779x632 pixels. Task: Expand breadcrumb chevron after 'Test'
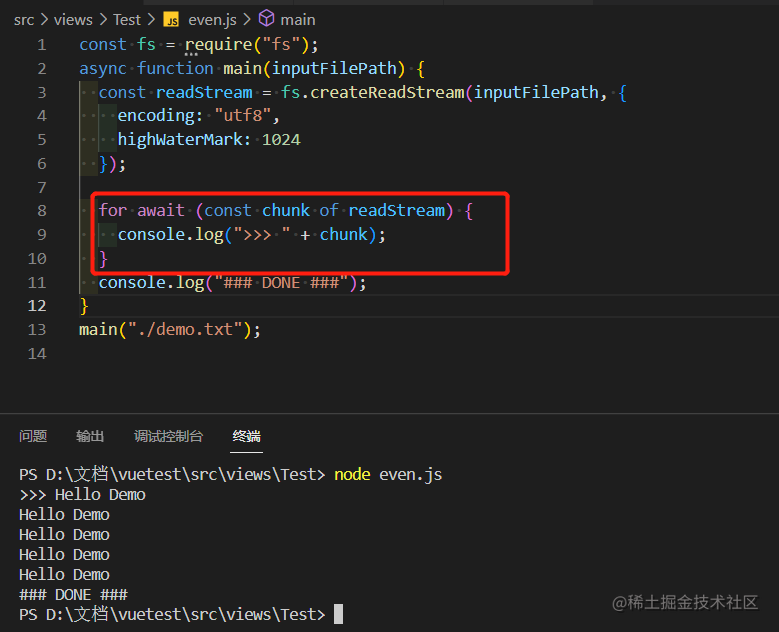click(x=151, y=20)
